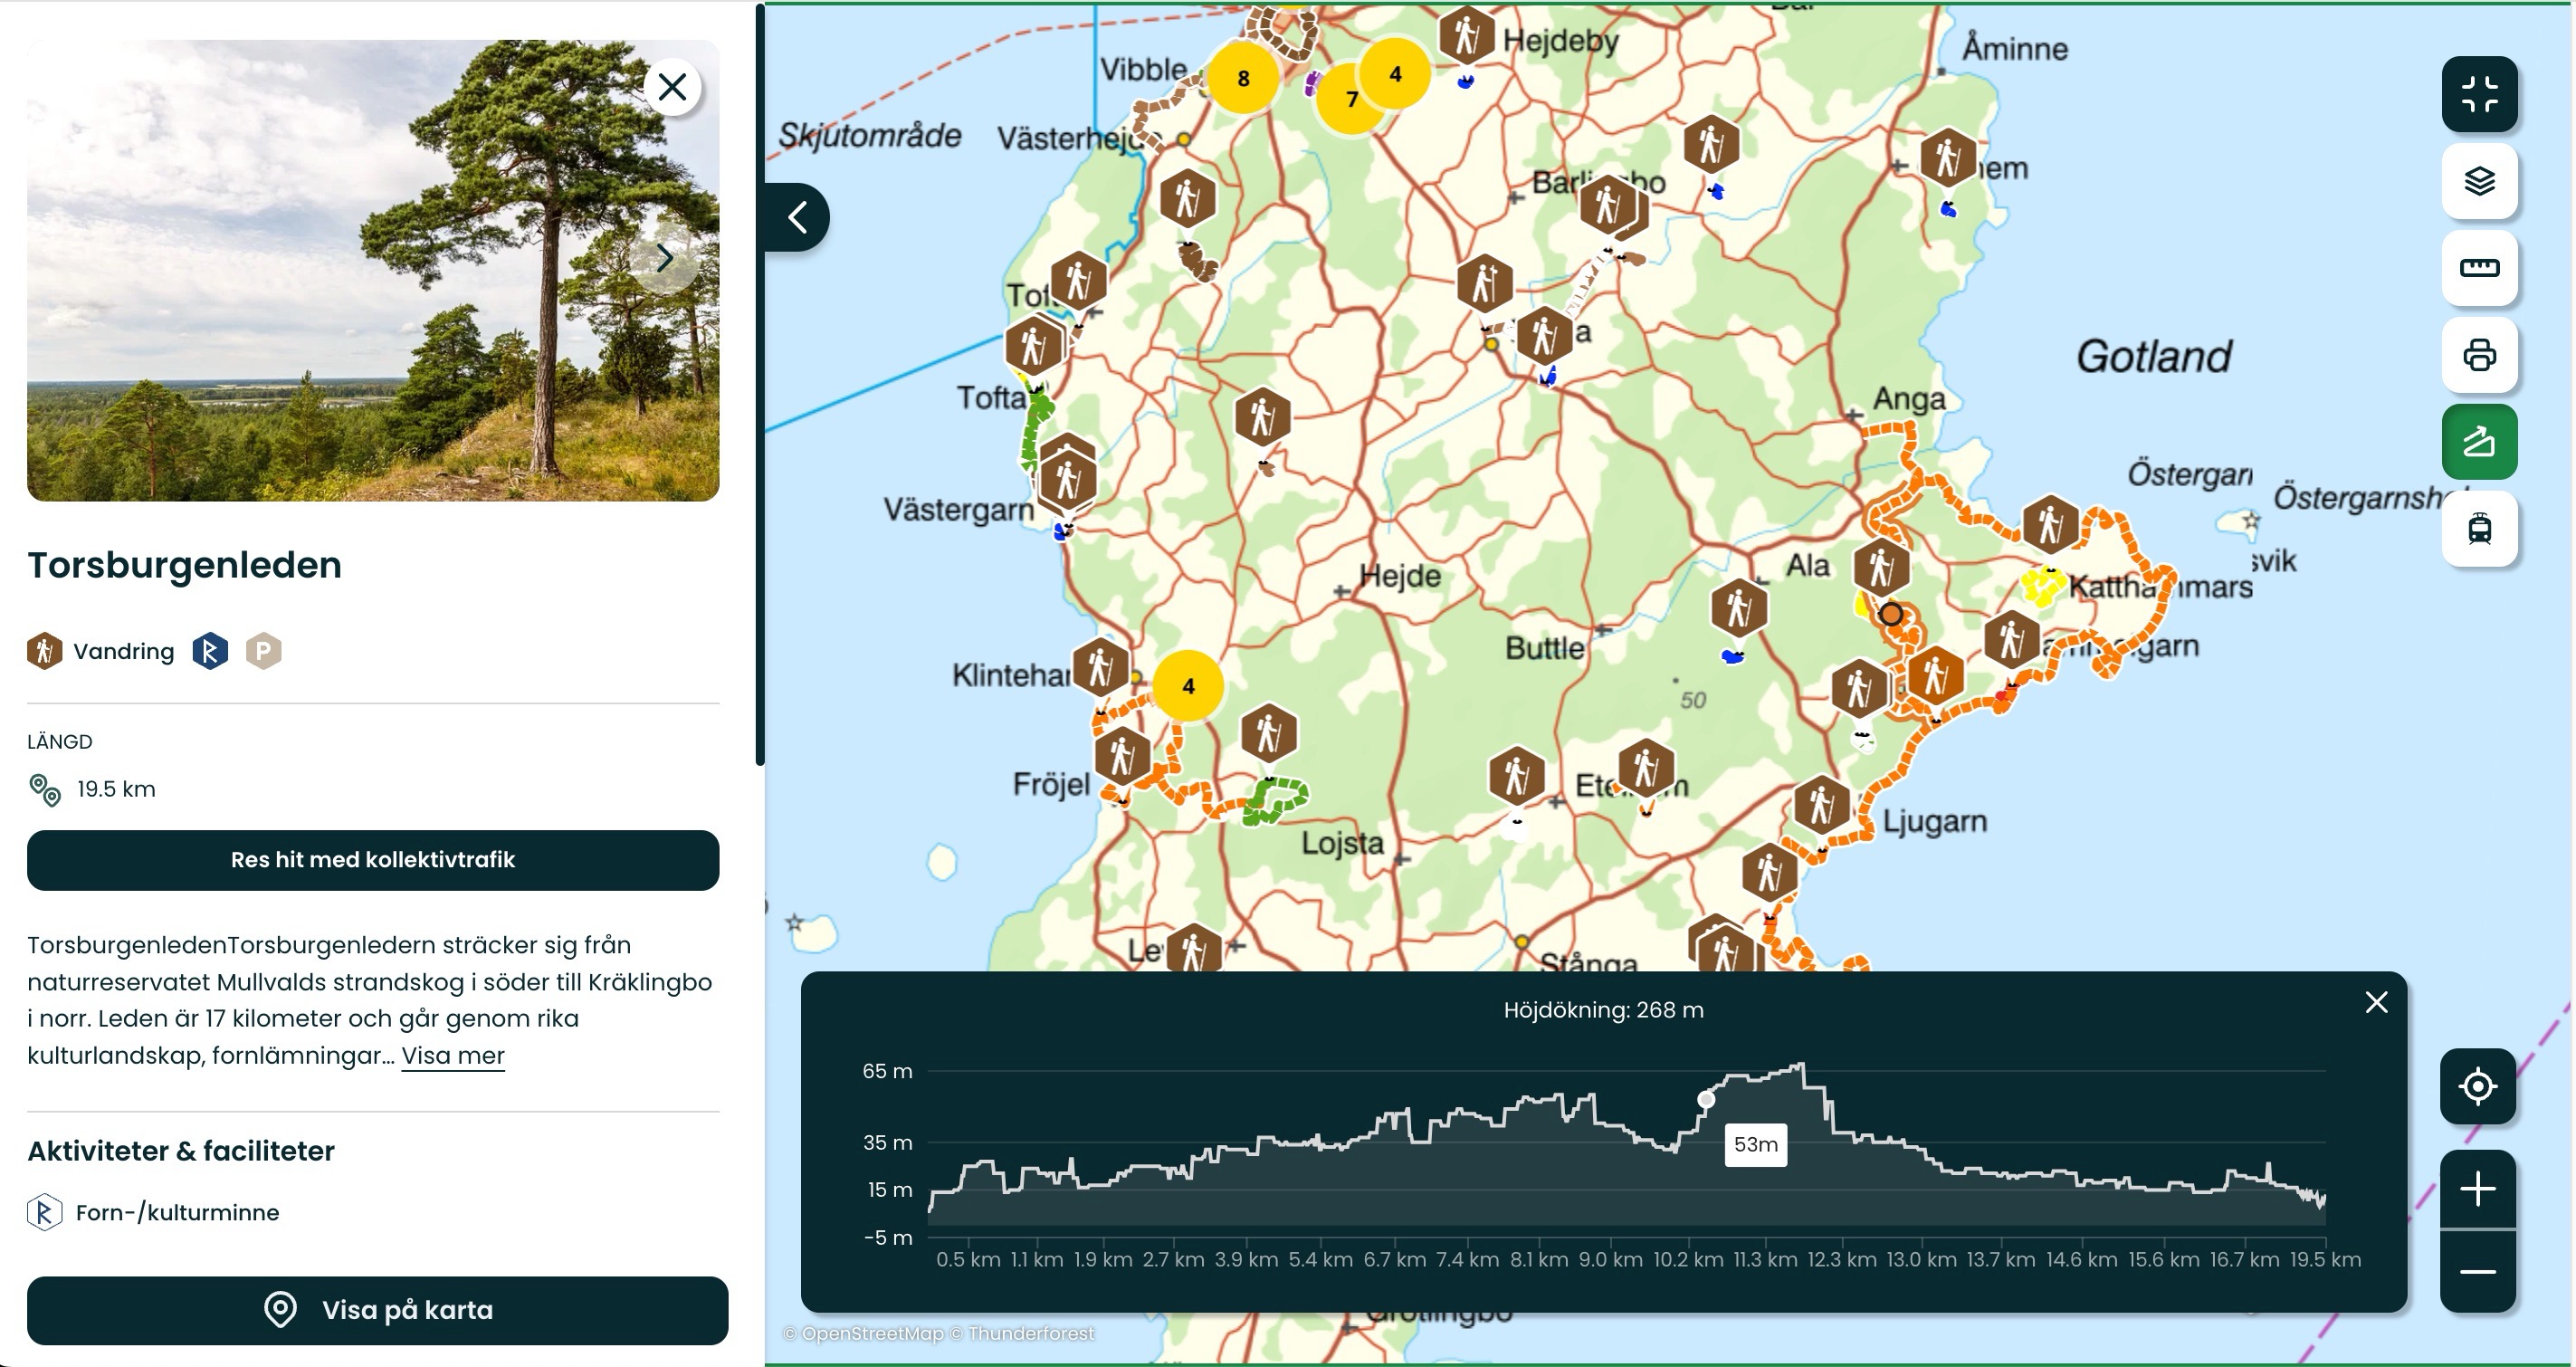Close the elevation profile chart
Viewport: 2576px width, 1367px height.
pos(2376,1002)
